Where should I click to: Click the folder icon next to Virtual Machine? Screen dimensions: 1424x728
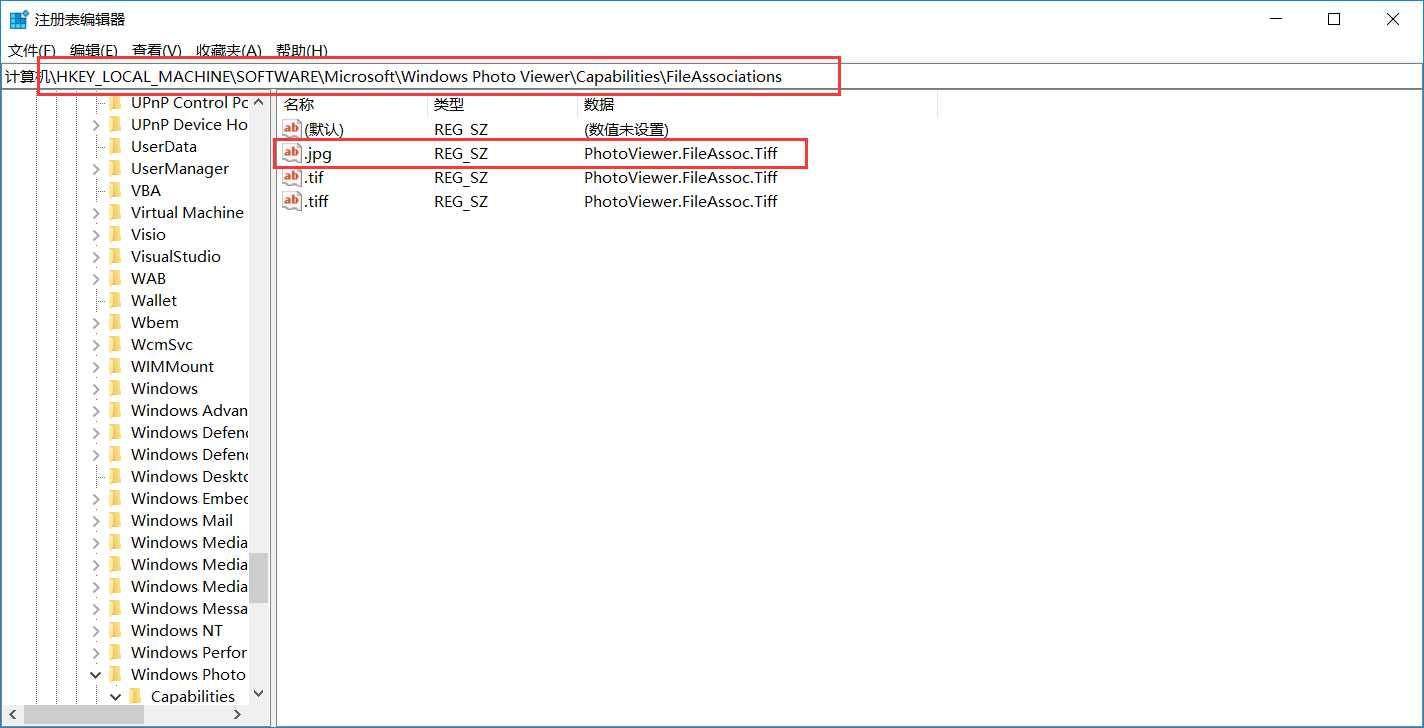(115, 212)
